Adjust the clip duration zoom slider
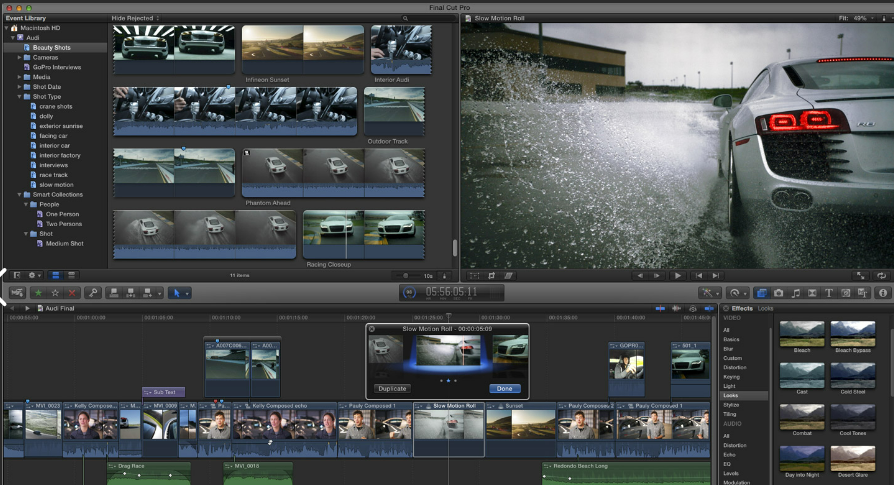The image size is (894, 485). tap(406, 276)
